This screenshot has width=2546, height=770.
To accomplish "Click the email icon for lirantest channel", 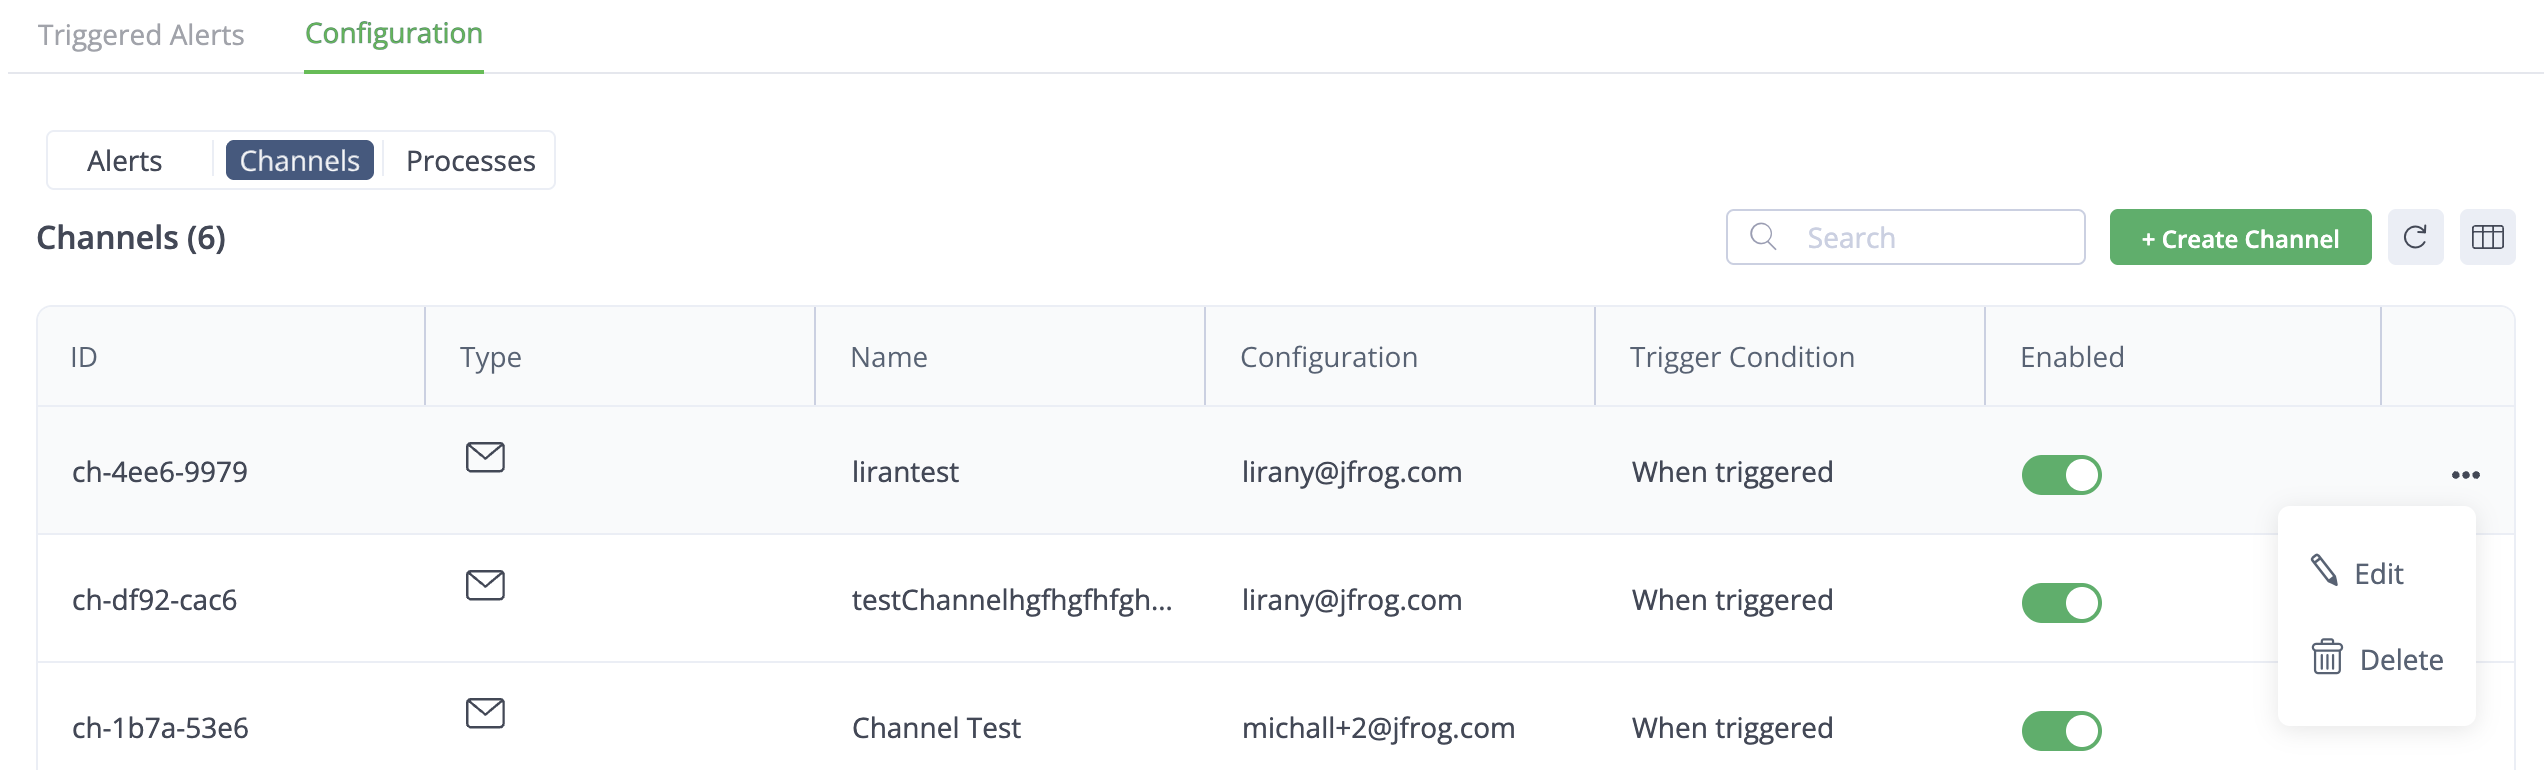I will point(485,457).
